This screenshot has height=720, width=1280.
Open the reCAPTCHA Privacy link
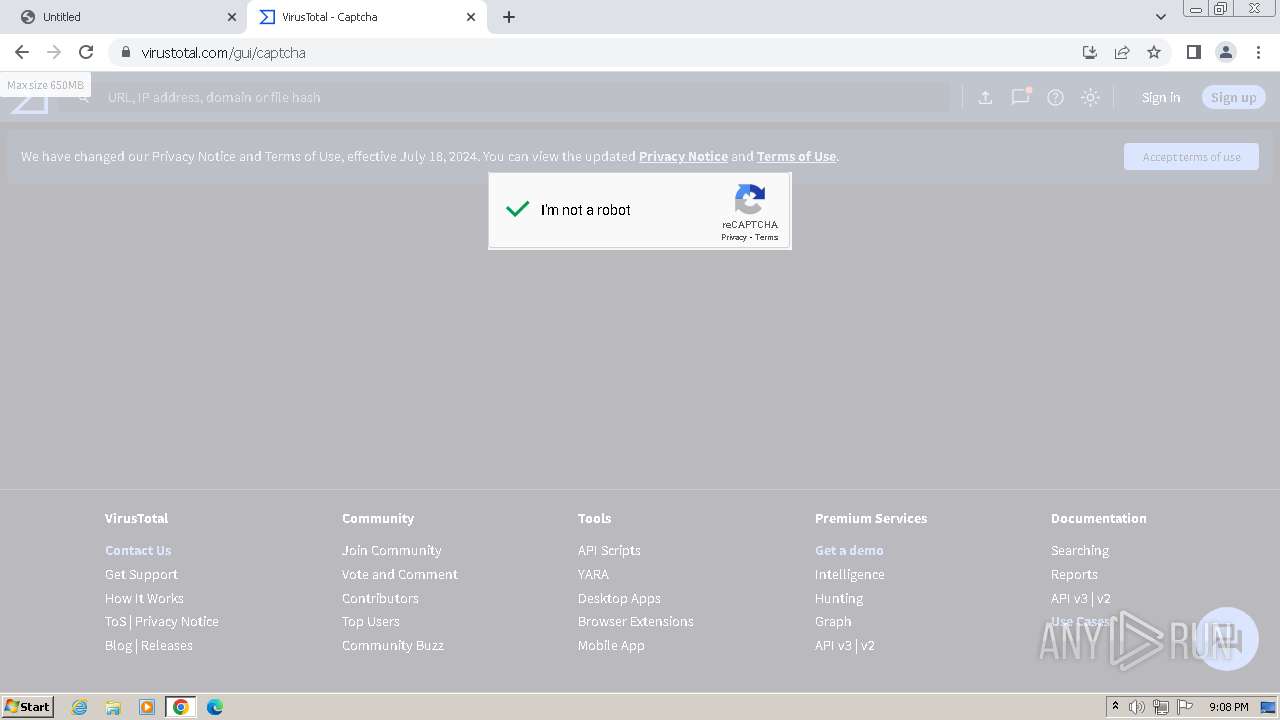tap(734, 237)
